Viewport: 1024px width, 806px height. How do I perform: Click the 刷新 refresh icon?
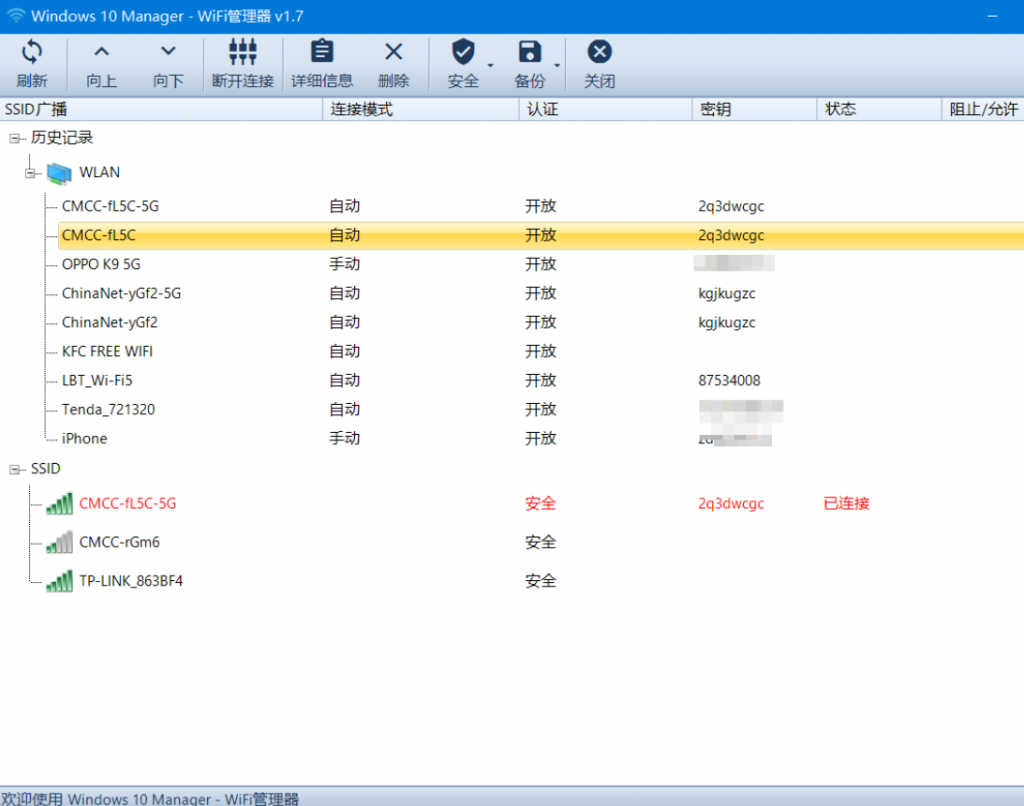tap(31, 52)
